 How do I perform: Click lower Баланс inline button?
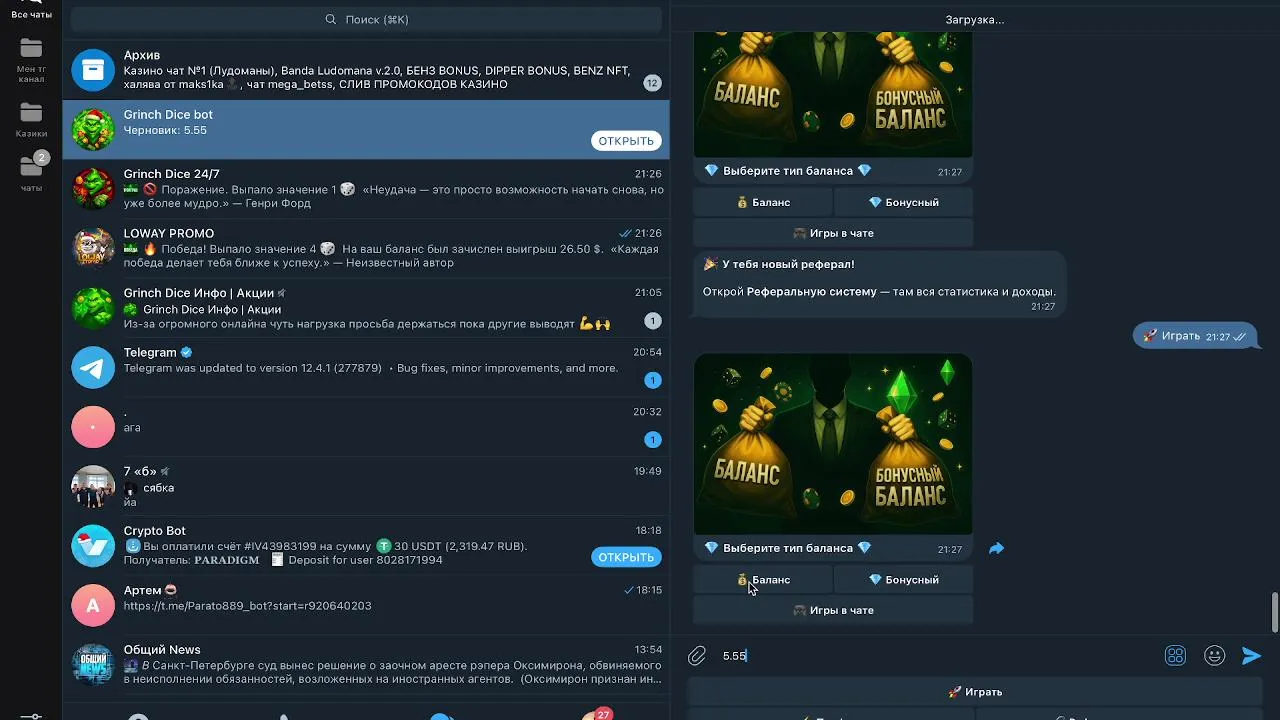tap(763, 580)
